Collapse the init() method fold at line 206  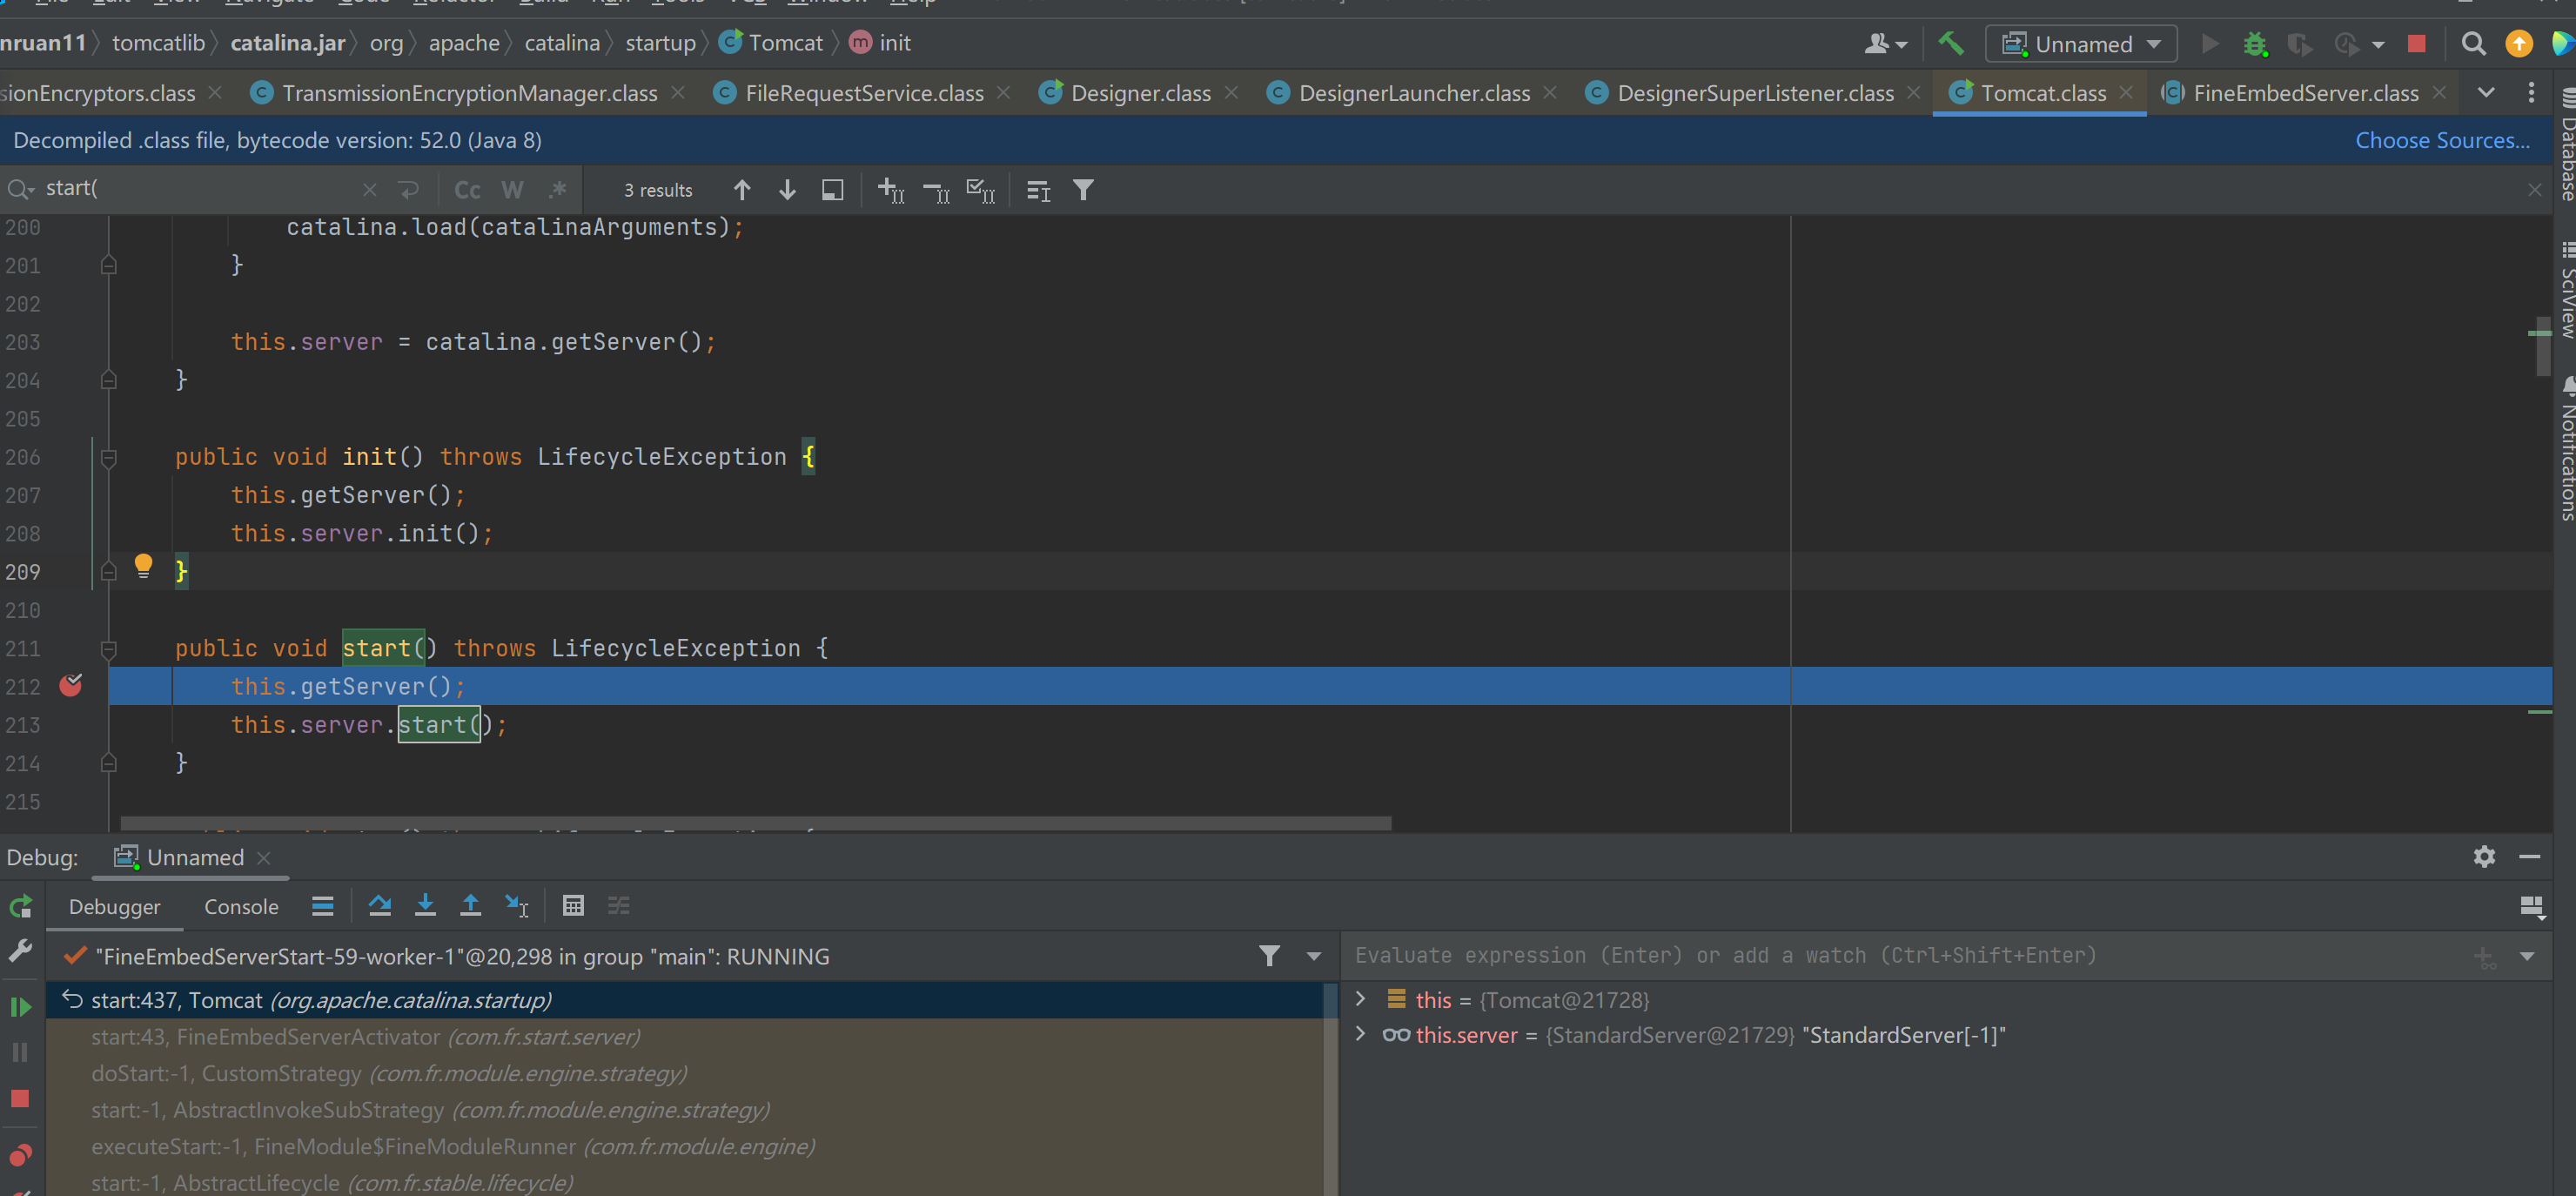109,458
